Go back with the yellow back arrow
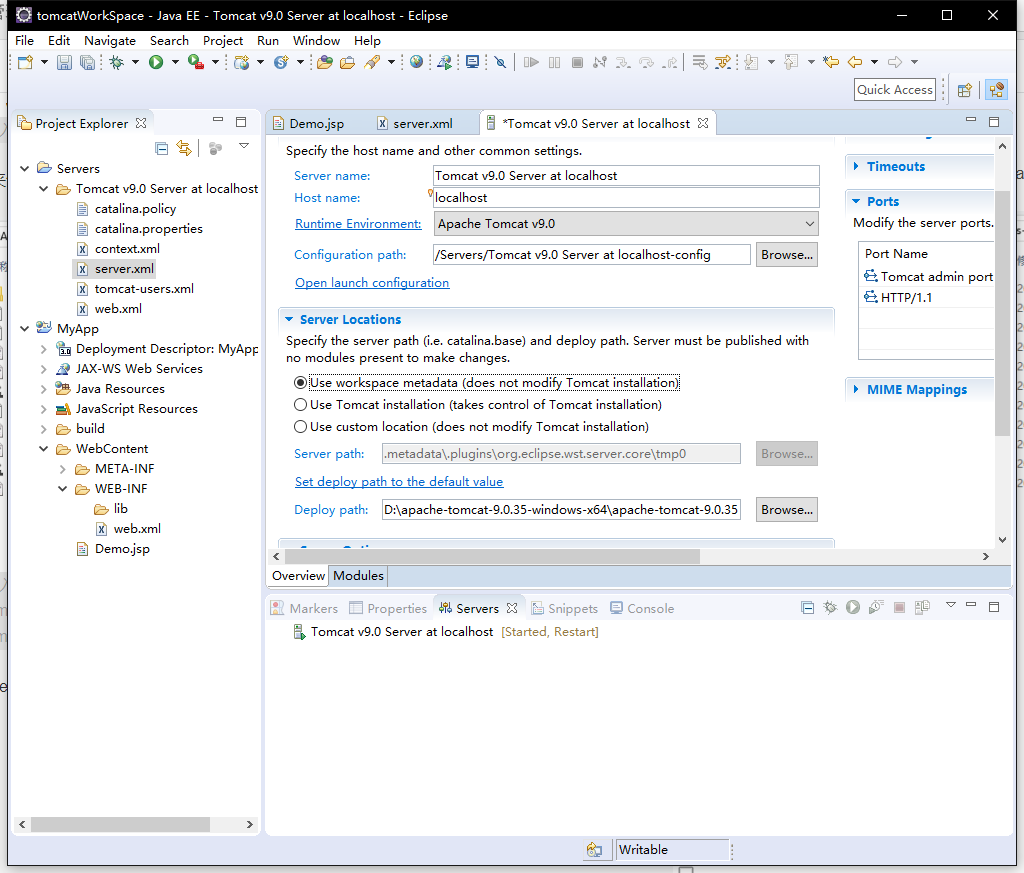Image resolution: width=1024 pixels, height=873 pixels. pyautogui.click(x=855, y=62)
